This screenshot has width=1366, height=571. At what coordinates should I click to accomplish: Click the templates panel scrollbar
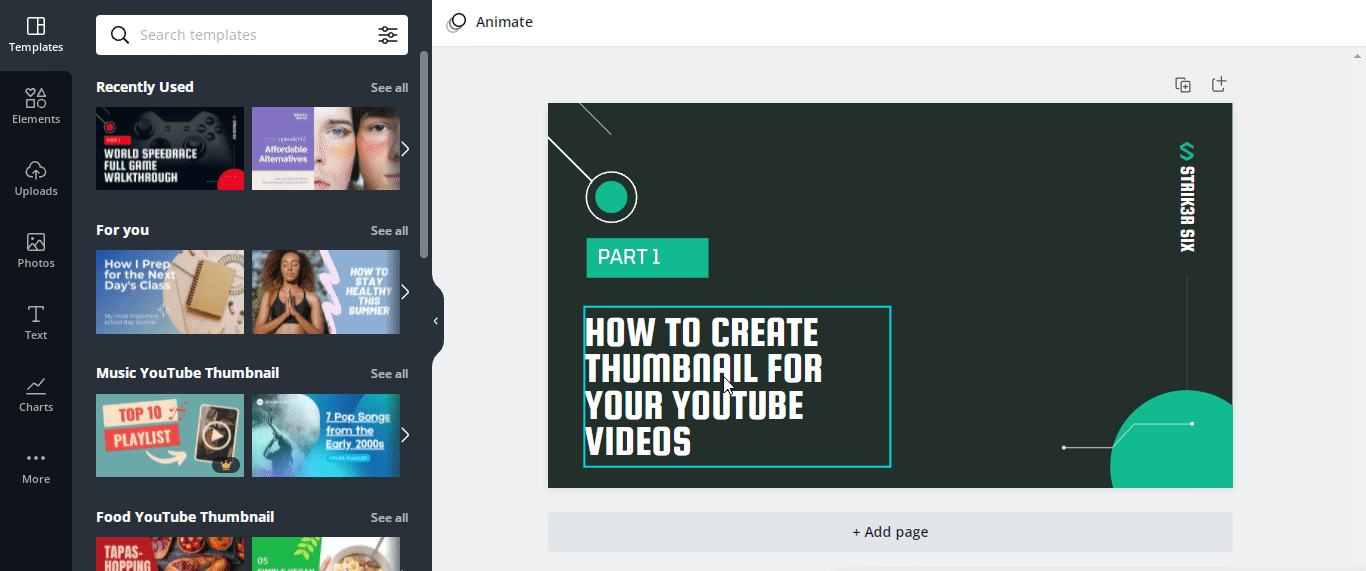(x=424, y=155)
